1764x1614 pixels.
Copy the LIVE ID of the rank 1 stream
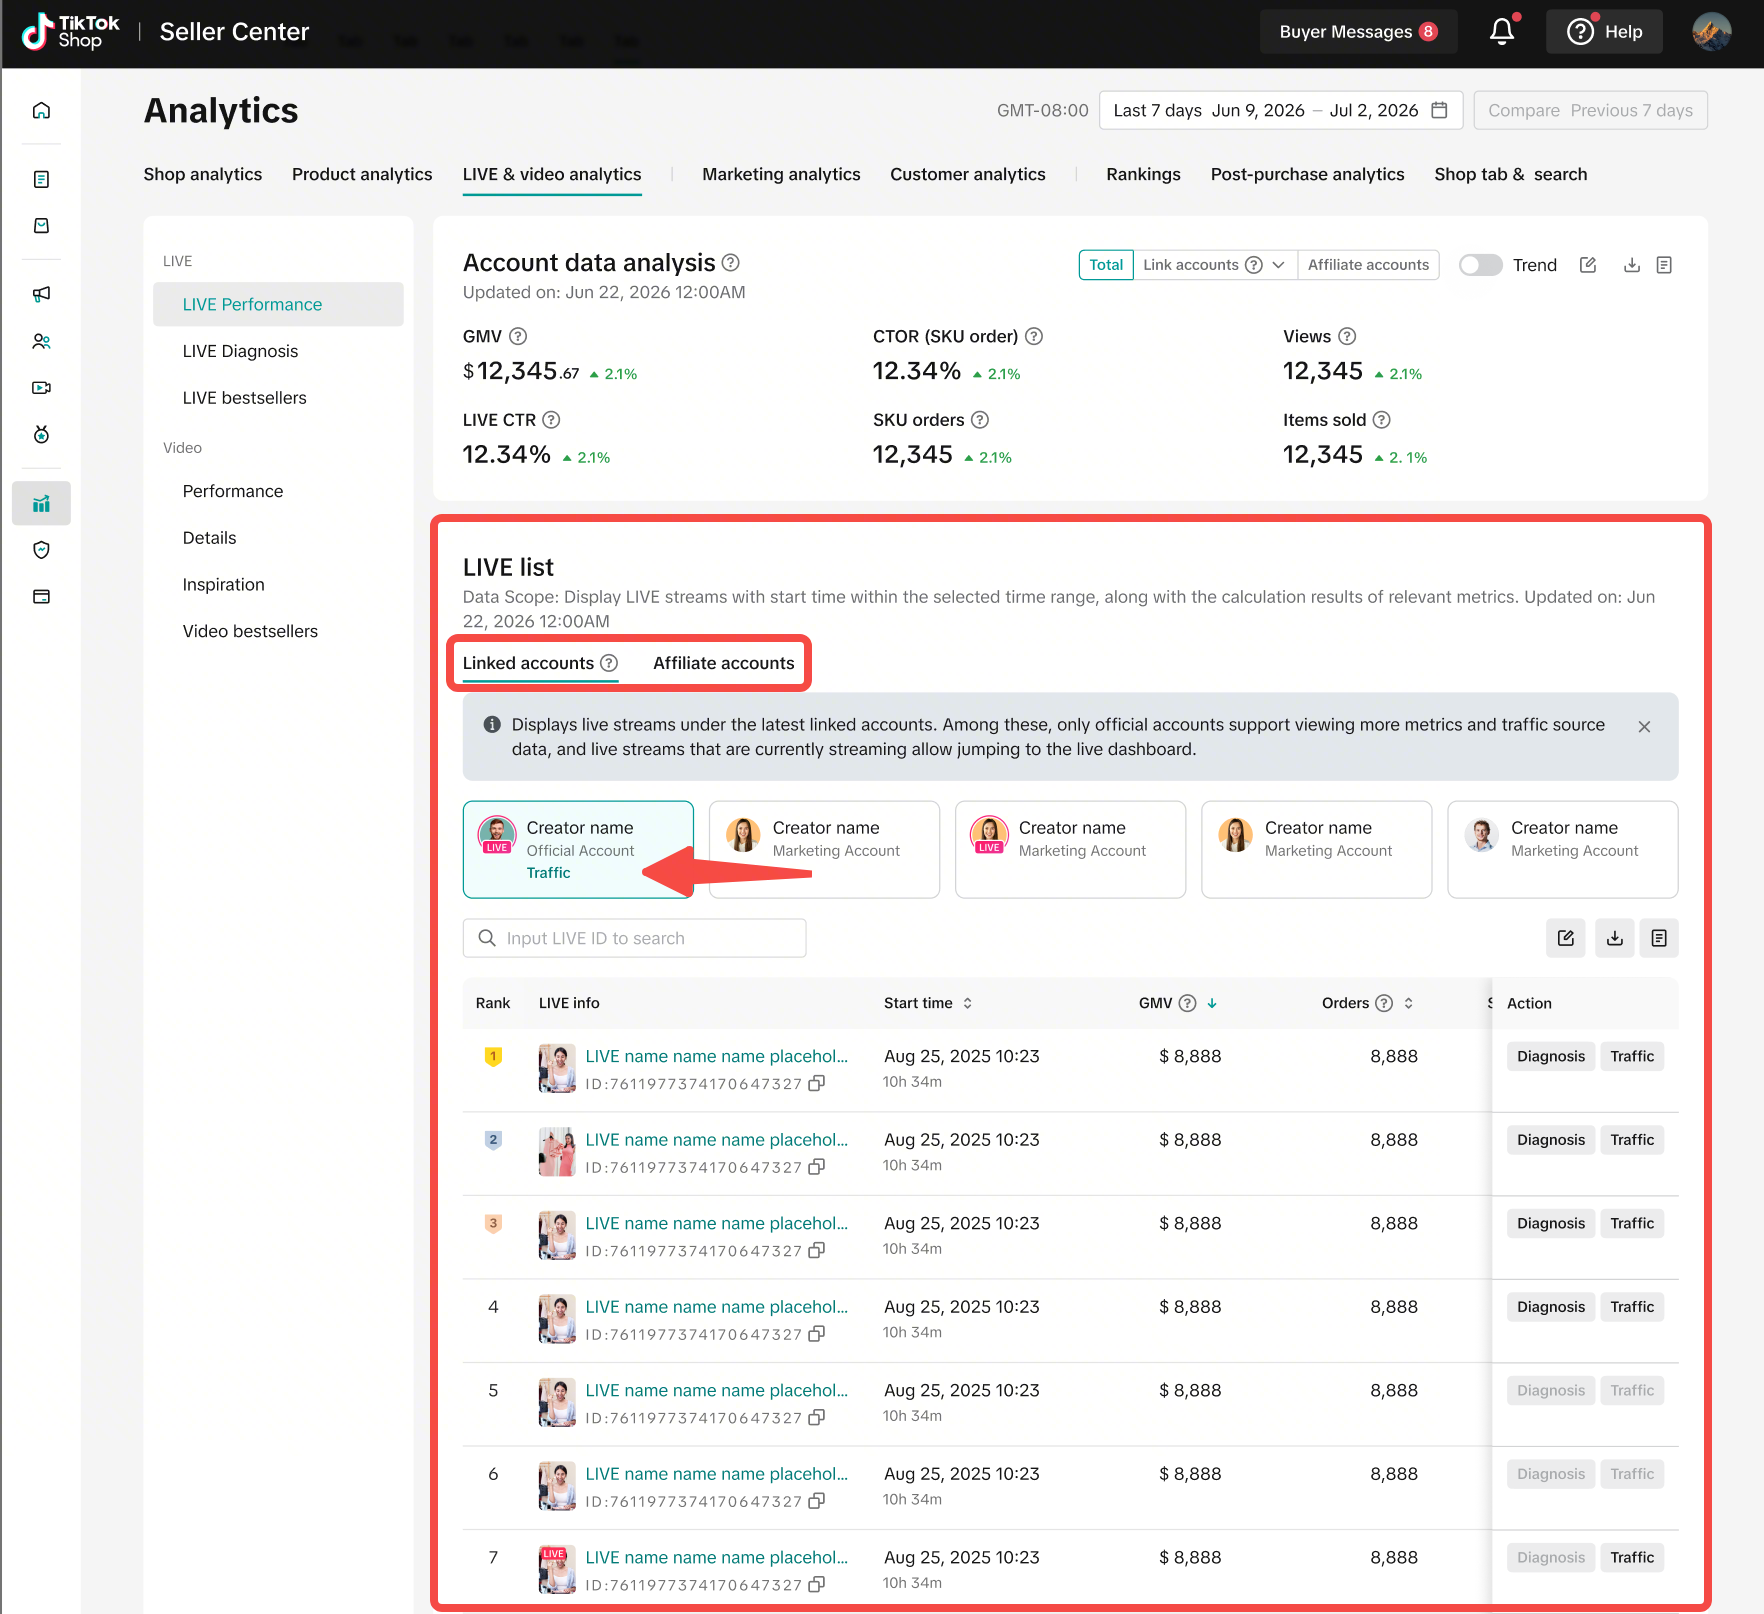(817, 1084)
